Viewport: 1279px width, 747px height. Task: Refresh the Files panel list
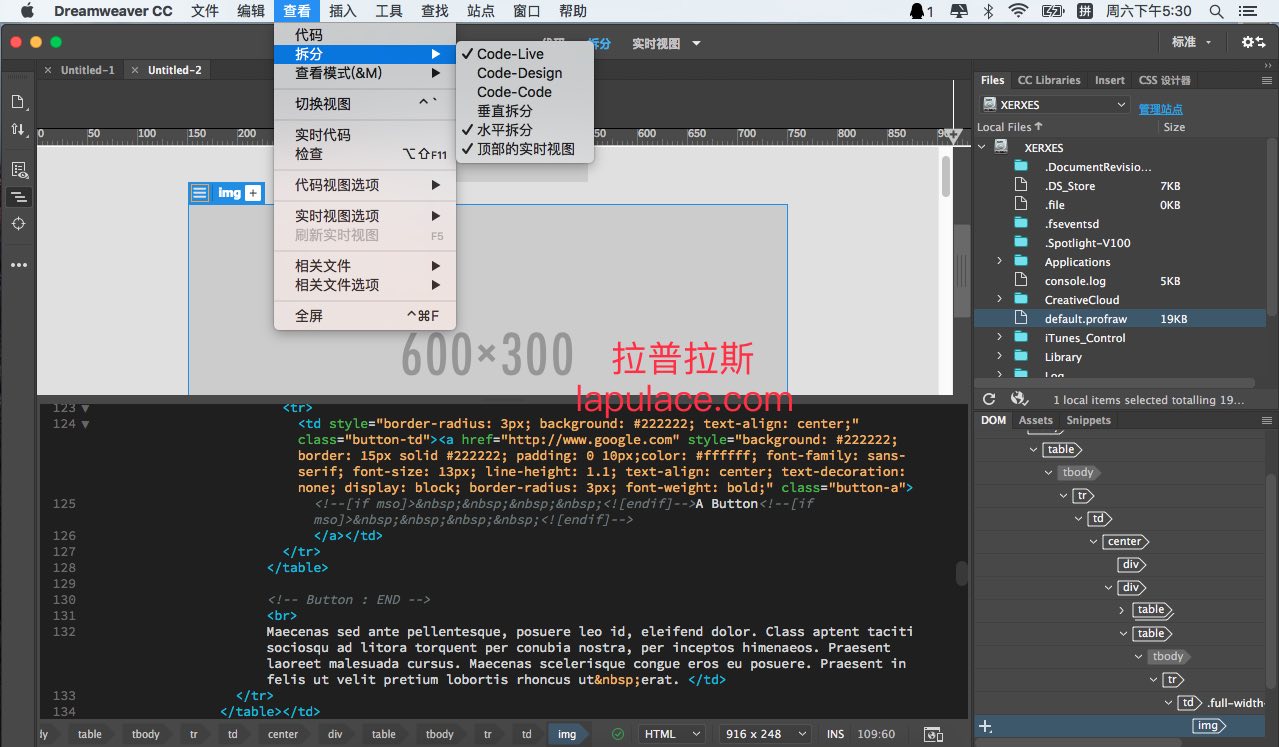coord(989,399)
